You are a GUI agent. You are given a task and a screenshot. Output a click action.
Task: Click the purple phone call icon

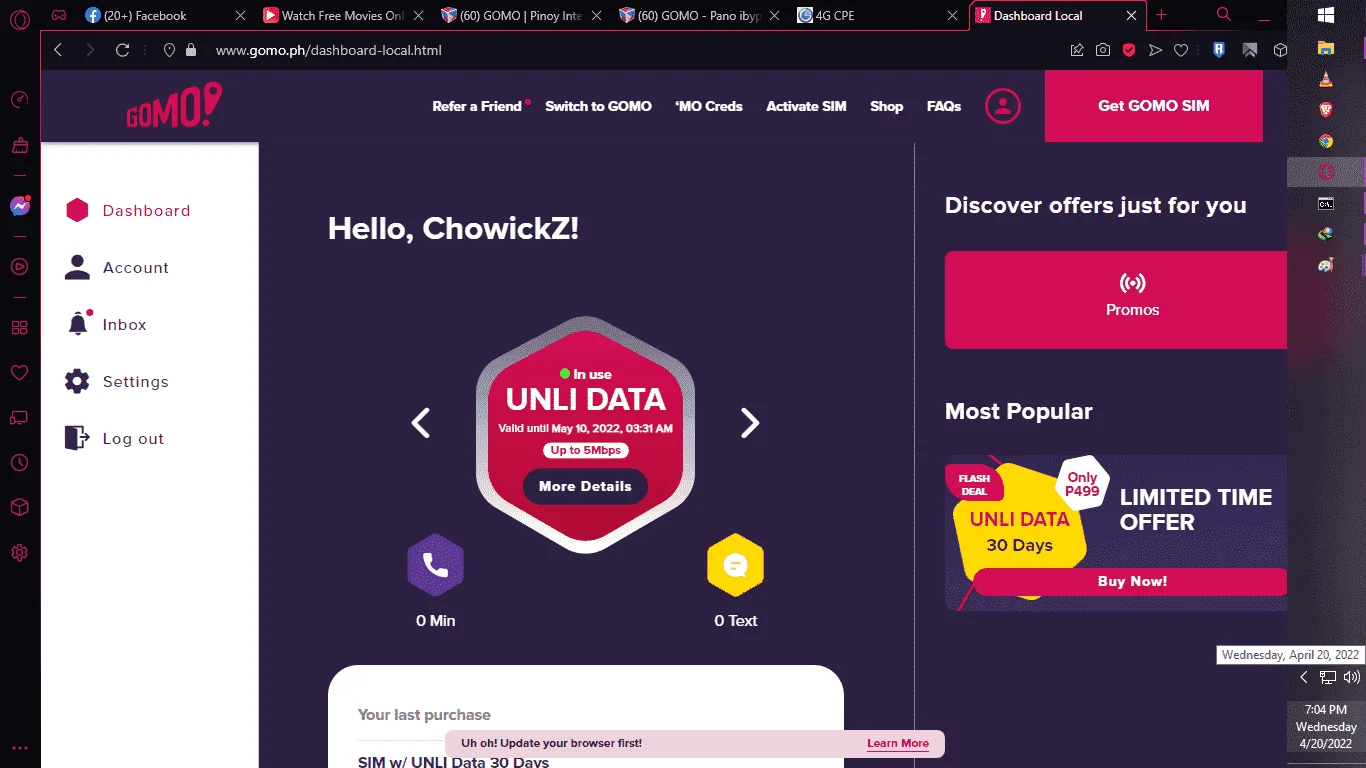[435, 565]
